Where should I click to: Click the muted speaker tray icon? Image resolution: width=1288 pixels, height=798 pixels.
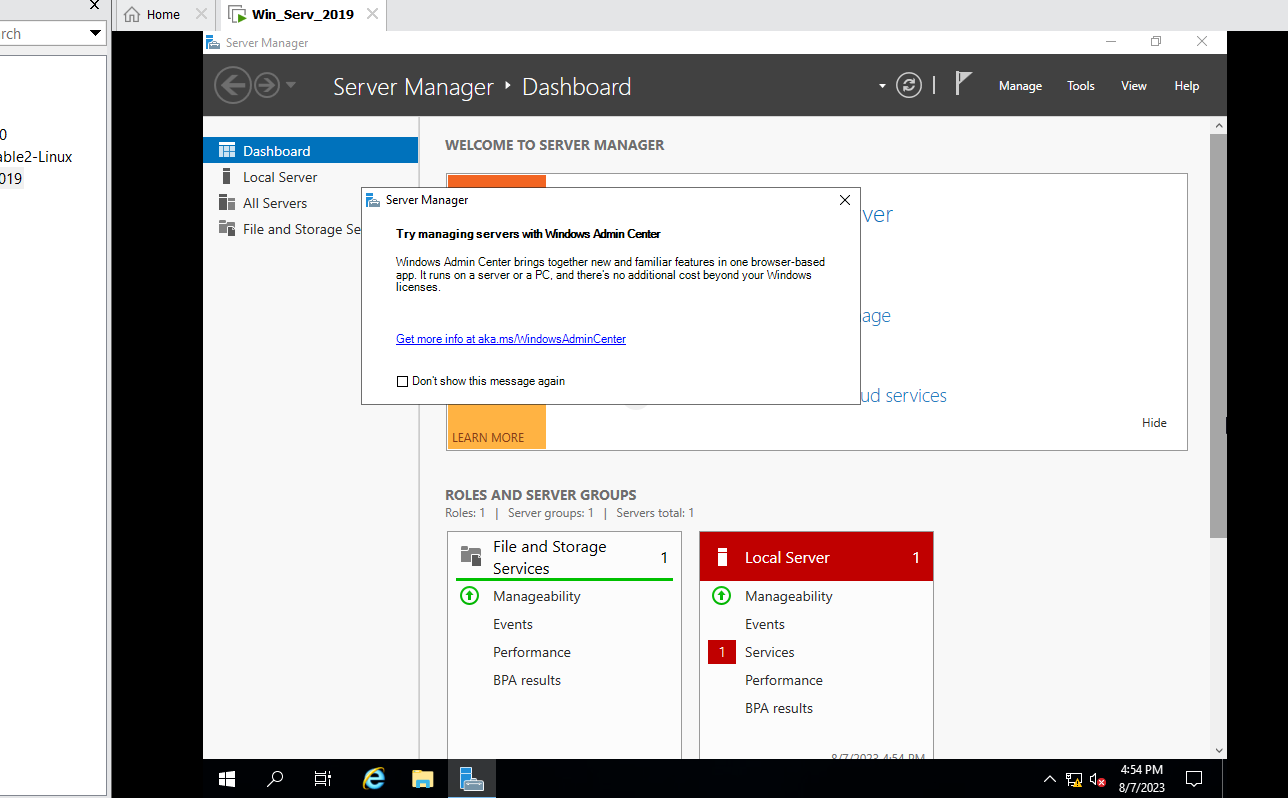1097,779
